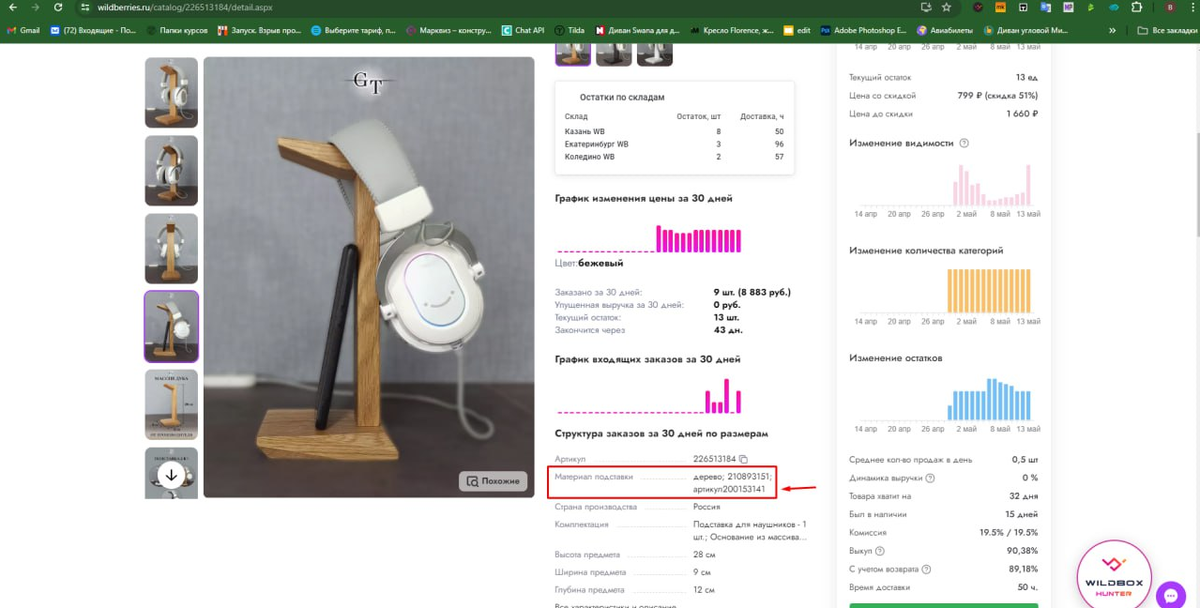Open the Выберите тариф bookmark

pos(354,30)
